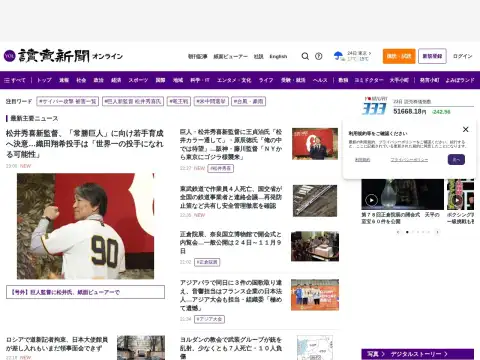Open the ロシアで記者拘束 article

57,344
